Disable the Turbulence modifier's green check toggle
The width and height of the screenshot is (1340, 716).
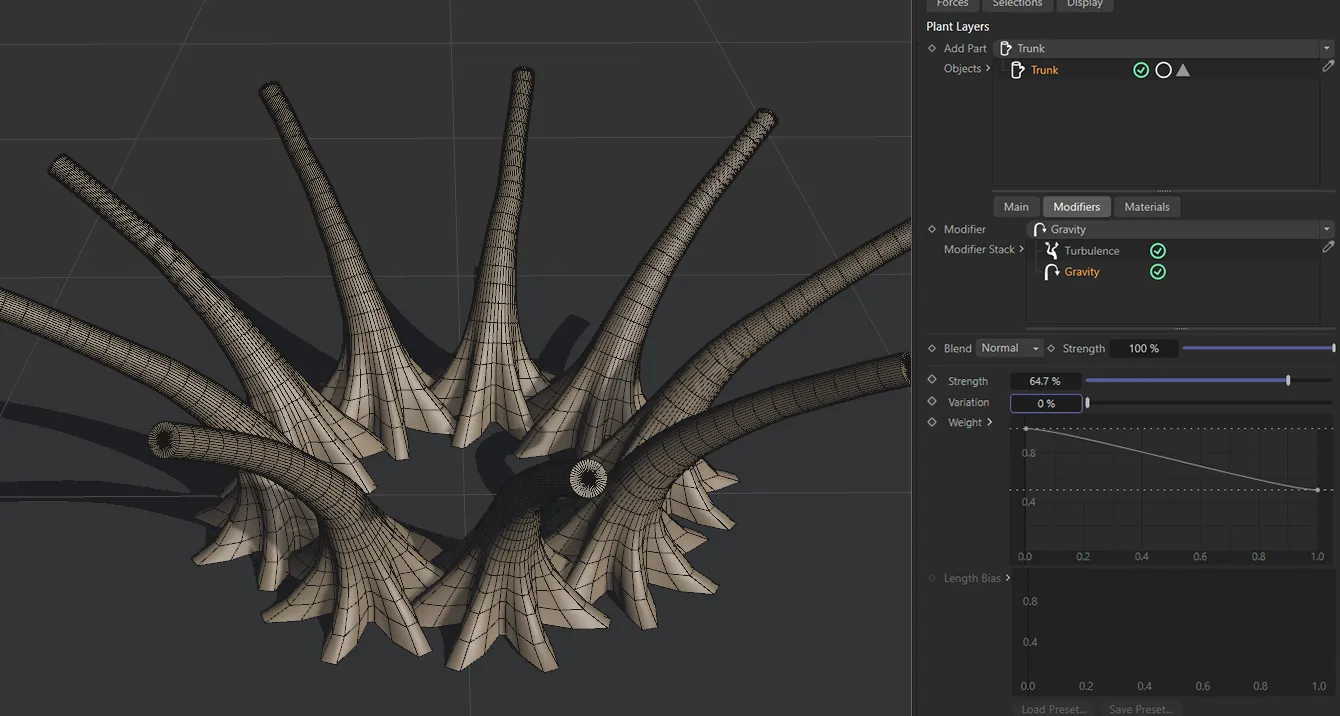[1158, 250]
